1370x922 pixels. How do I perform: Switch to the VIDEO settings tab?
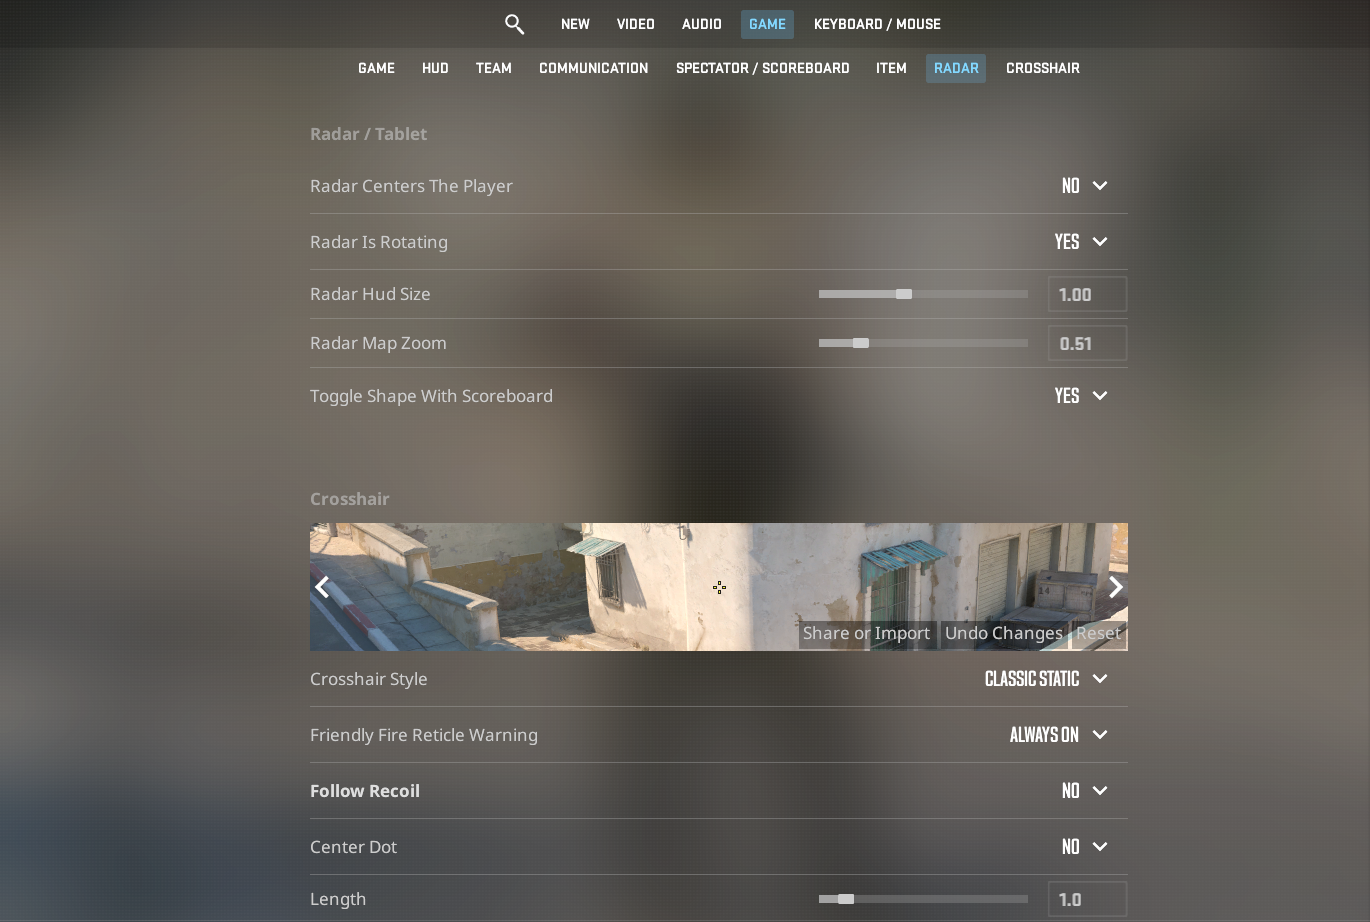[x=636, y=24]
